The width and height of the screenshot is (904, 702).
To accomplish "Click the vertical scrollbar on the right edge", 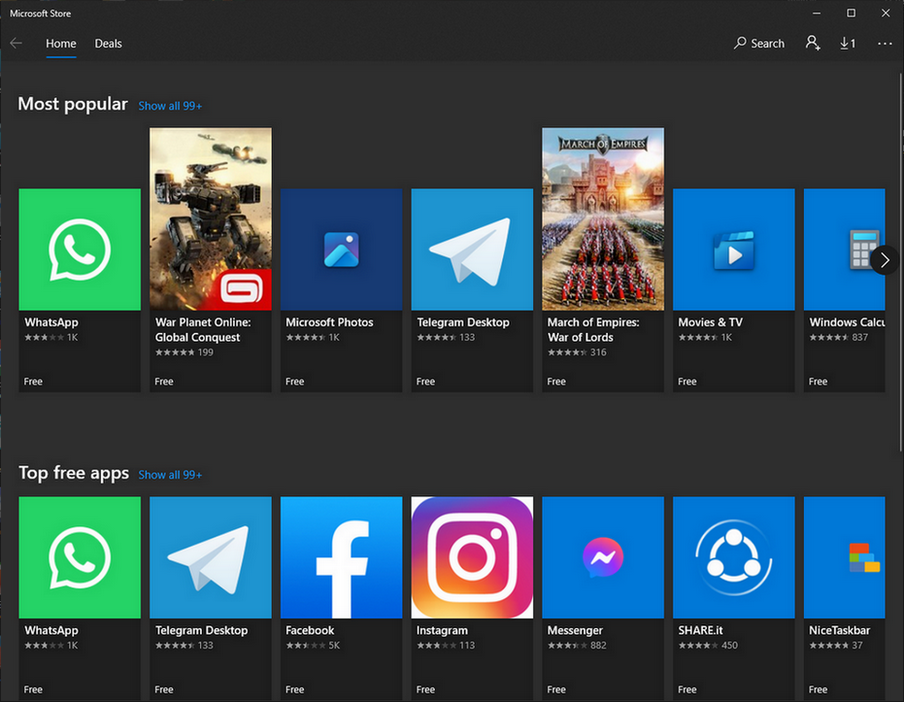I will tap(901, 263).
